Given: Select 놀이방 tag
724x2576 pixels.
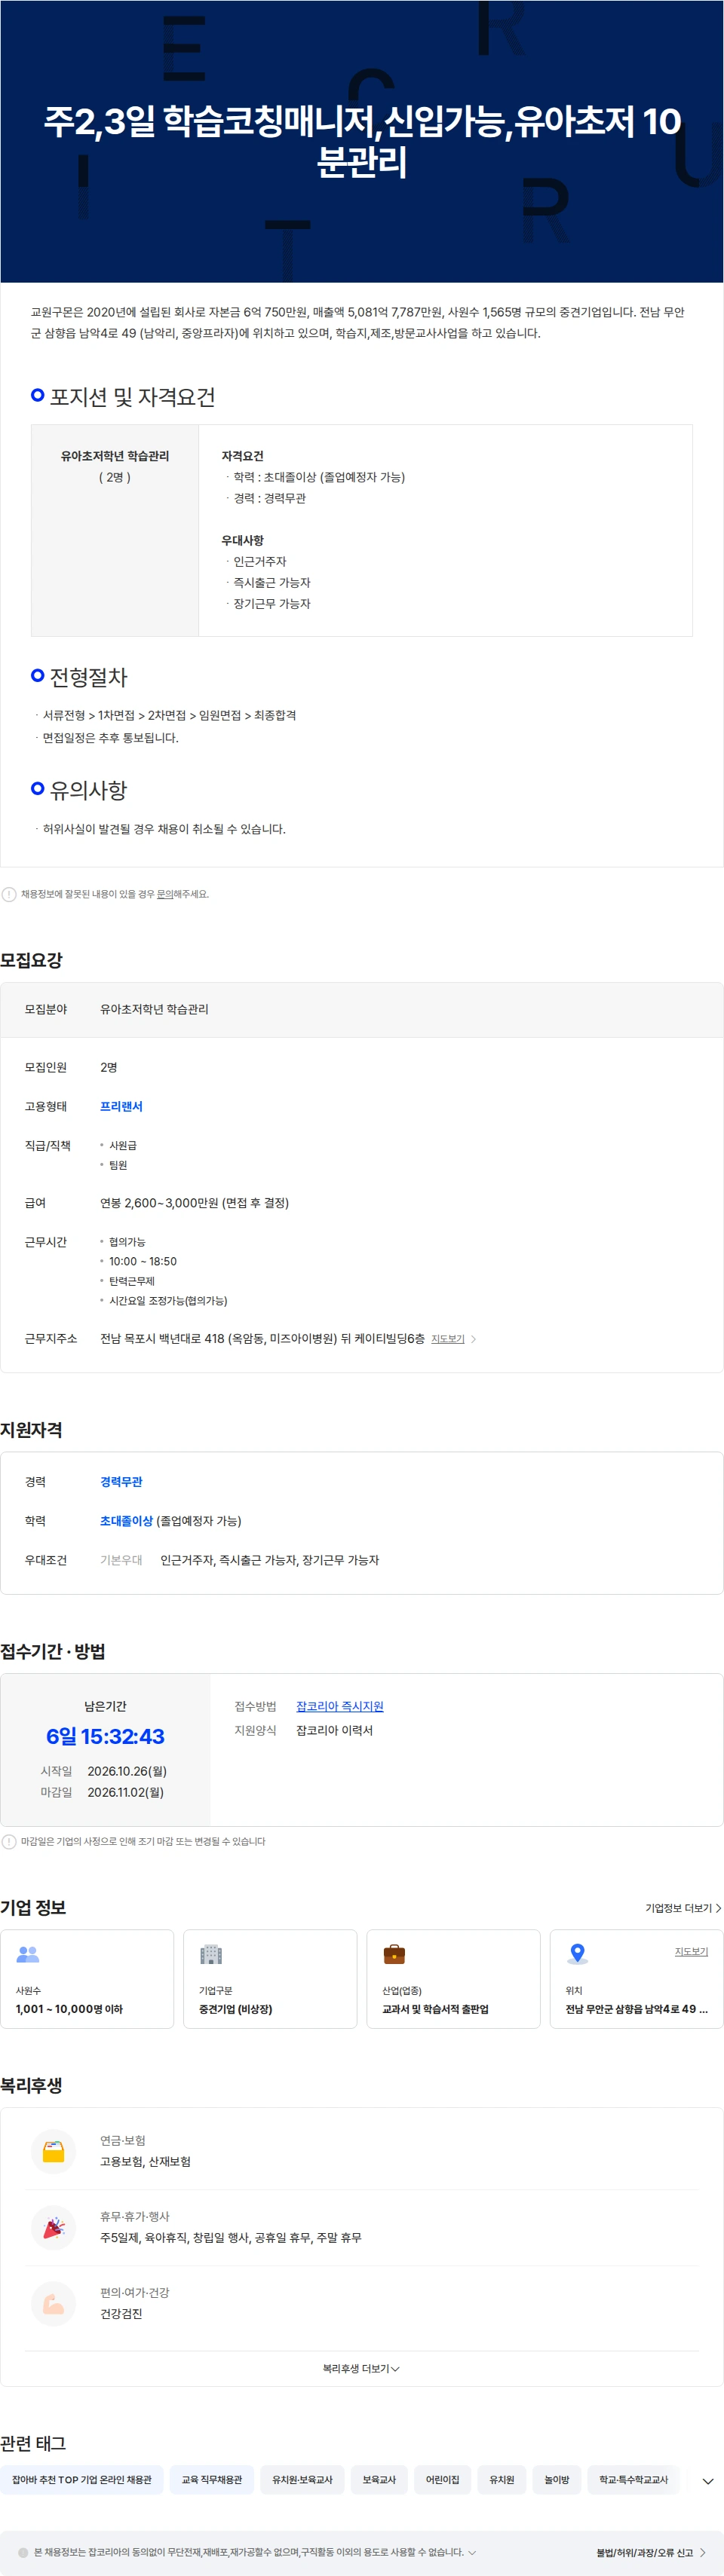Looking at the screenshot, I should pyautogui.click(x=557, y=2480).
